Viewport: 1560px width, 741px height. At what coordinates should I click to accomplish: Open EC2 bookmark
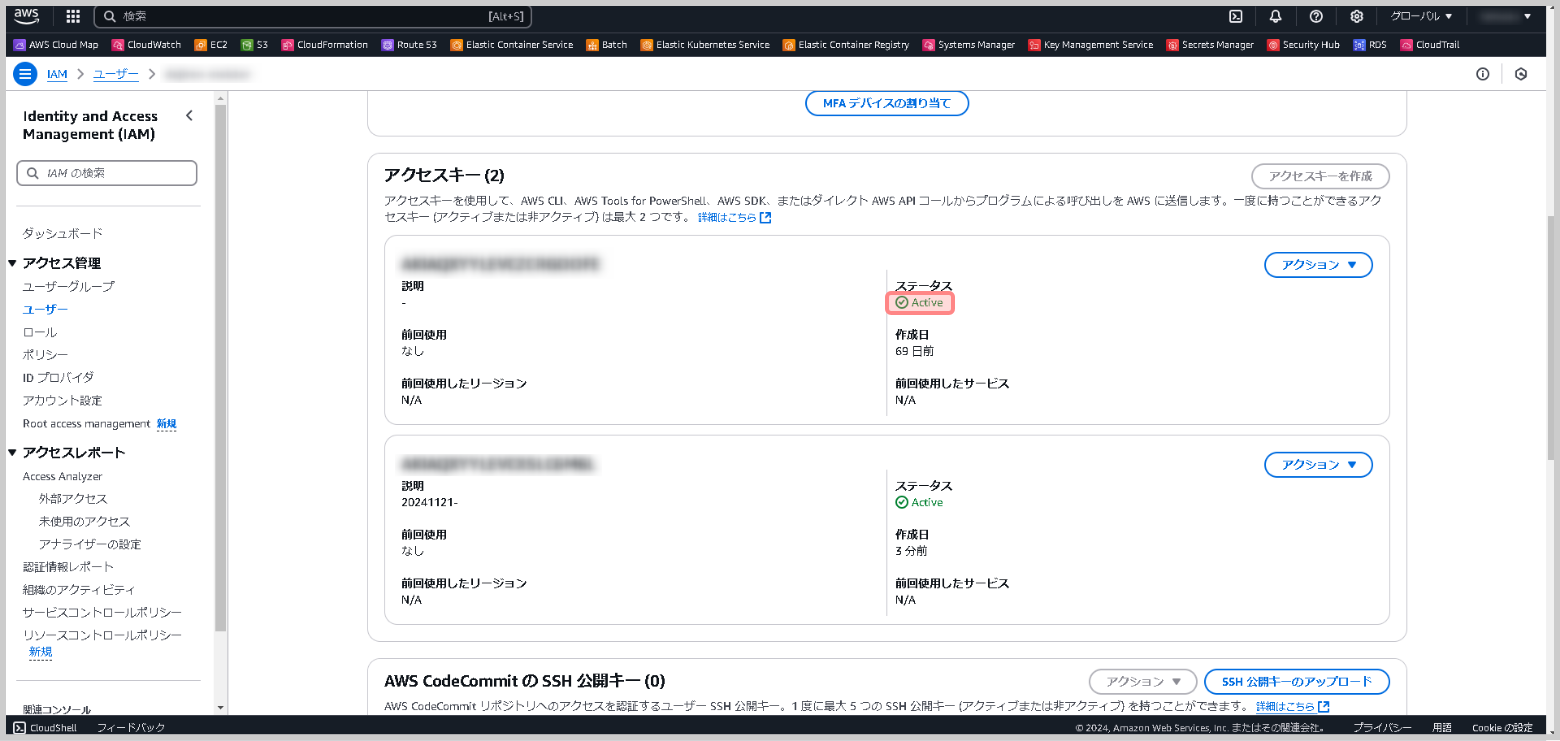coord(211,45)
